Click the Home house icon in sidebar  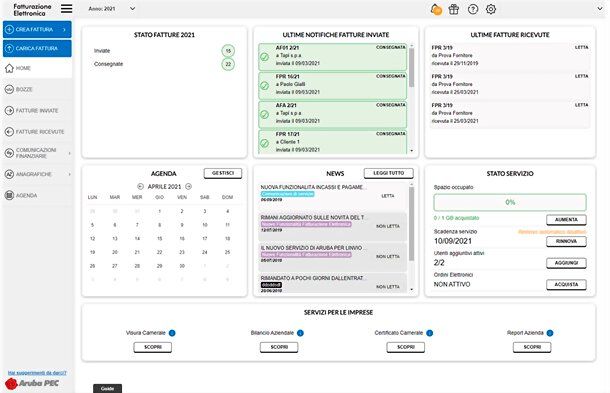click(9, 68)
